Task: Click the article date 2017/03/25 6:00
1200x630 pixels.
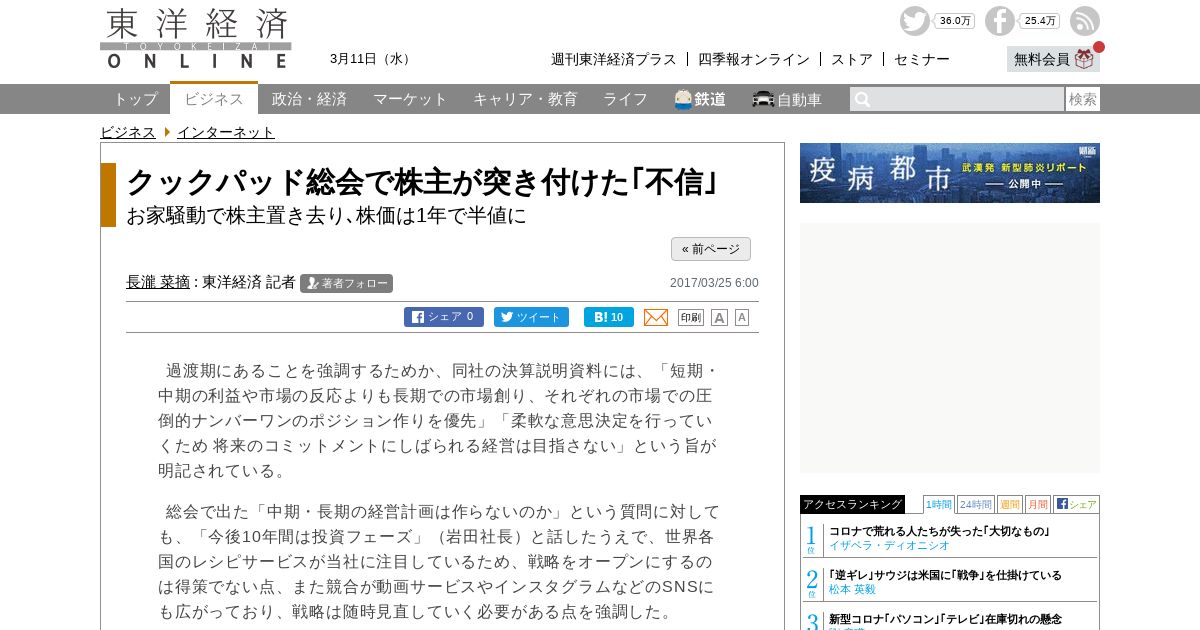Action: (x=714, y=283)
